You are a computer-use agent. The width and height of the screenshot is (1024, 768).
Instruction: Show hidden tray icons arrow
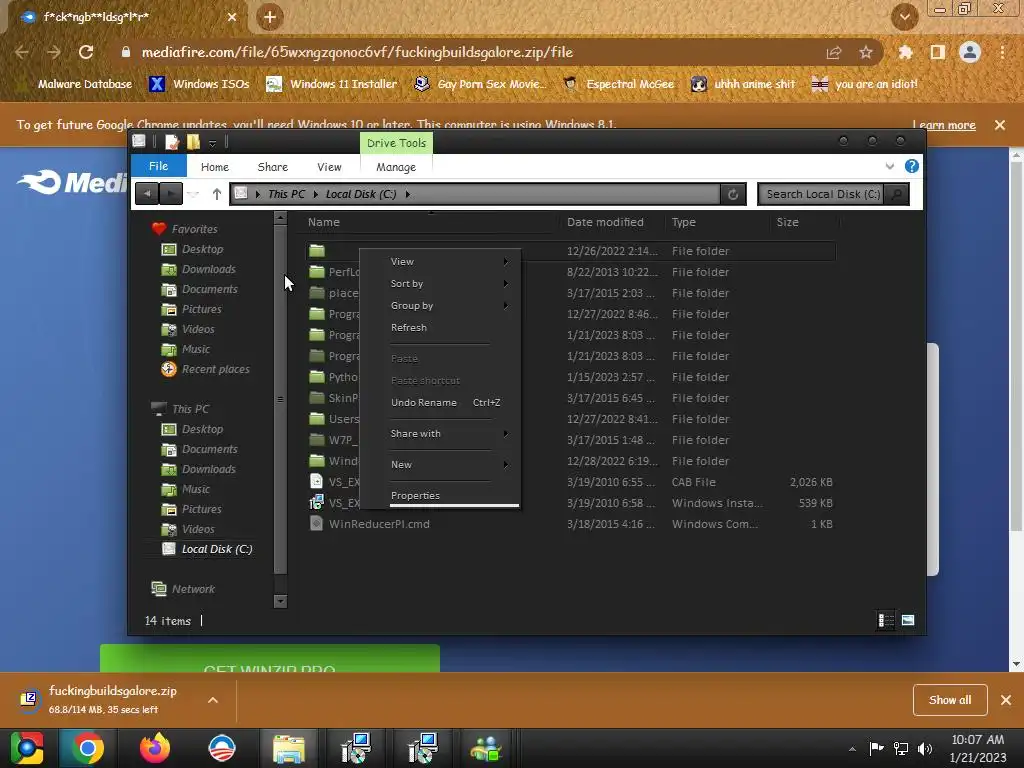click(852, 749)
